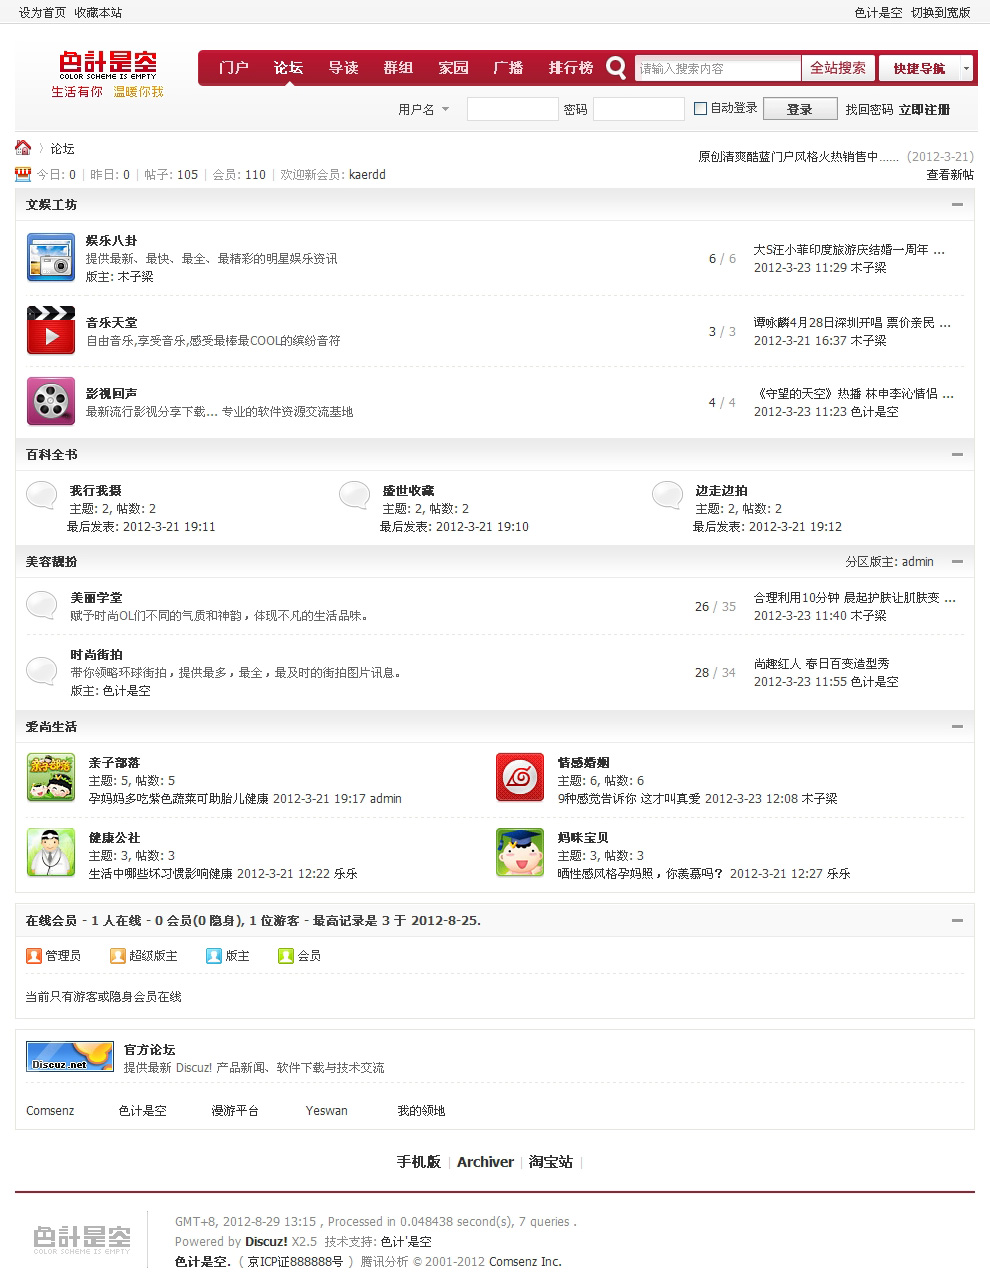Open the 门户 nav tab
This screenshot has height=1281, width=990.
tap(233, 68)
